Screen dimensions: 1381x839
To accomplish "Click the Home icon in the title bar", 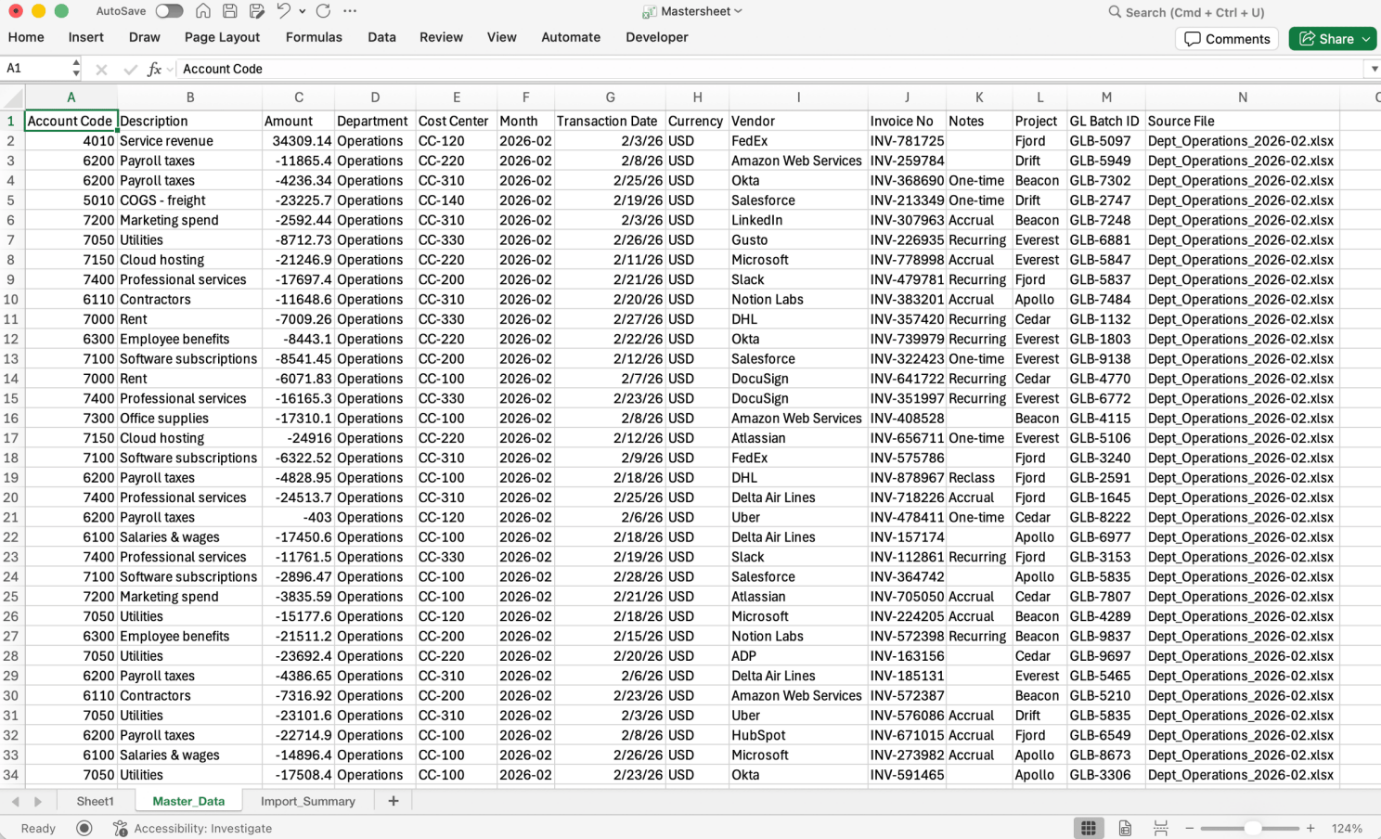I will [x=203, y=12].
